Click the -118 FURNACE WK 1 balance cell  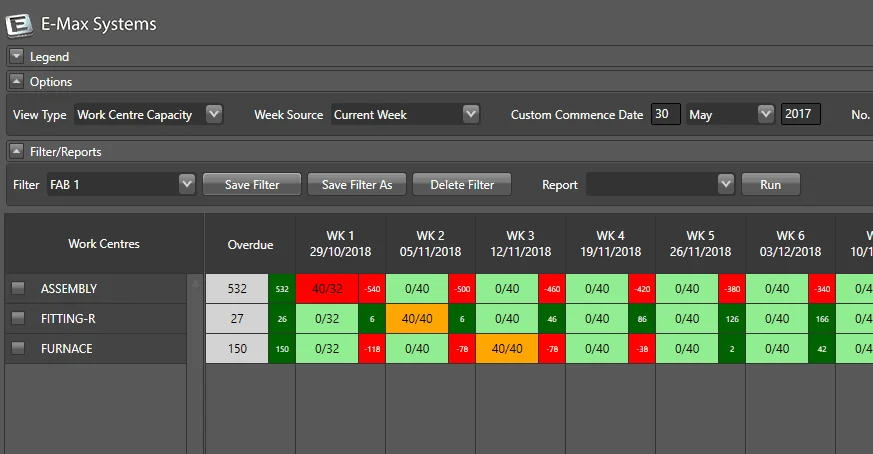(x=372, y=349)
